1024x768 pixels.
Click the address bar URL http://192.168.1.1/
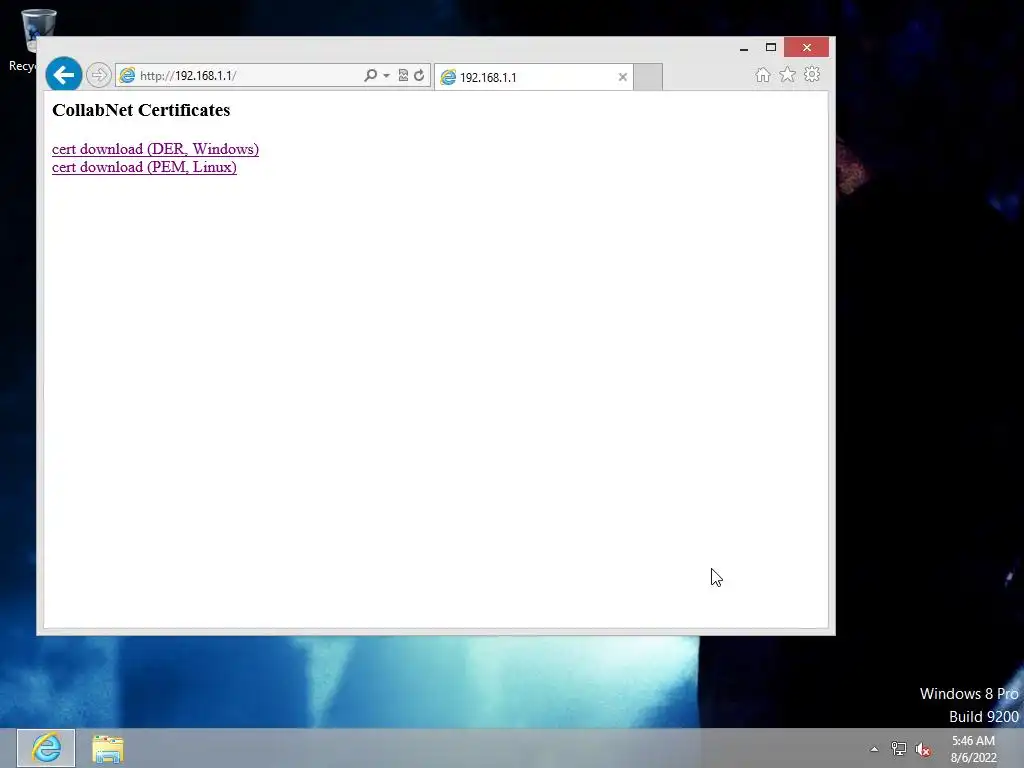coord(188,76)
